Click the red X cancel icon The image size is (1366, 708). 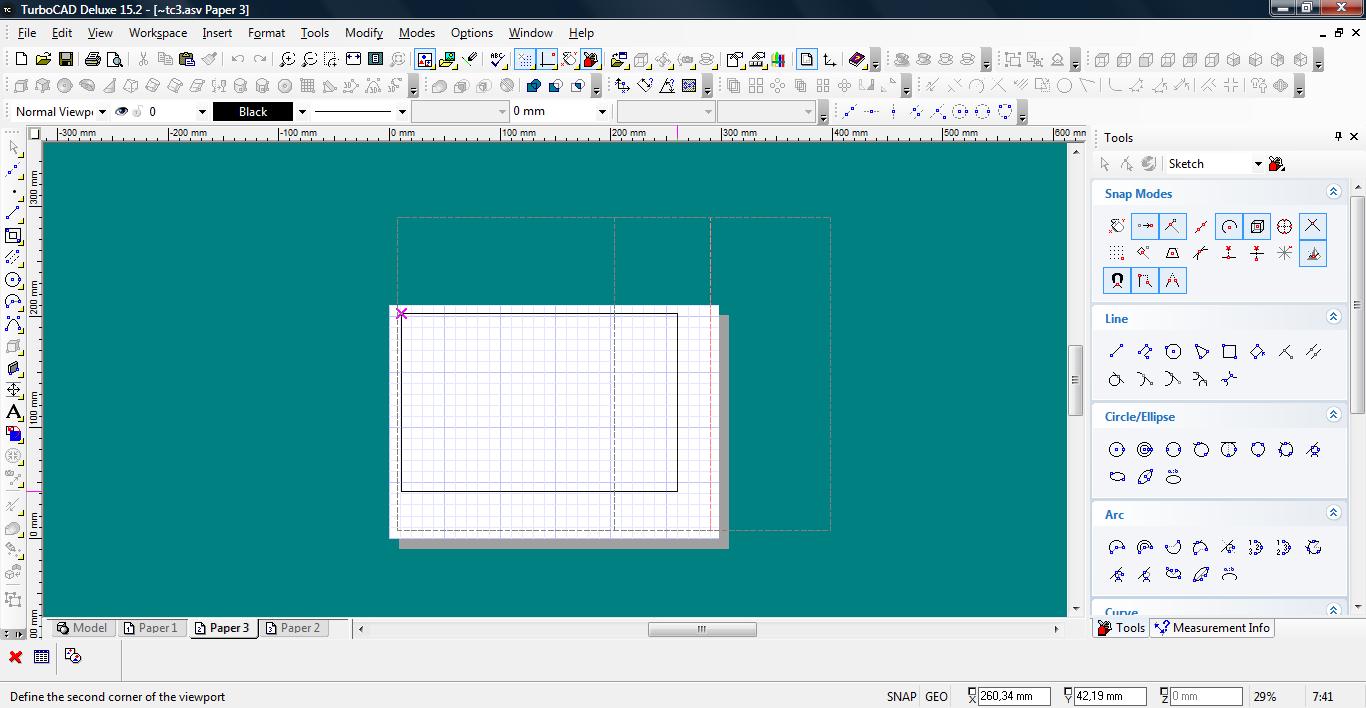click(15, 657)
